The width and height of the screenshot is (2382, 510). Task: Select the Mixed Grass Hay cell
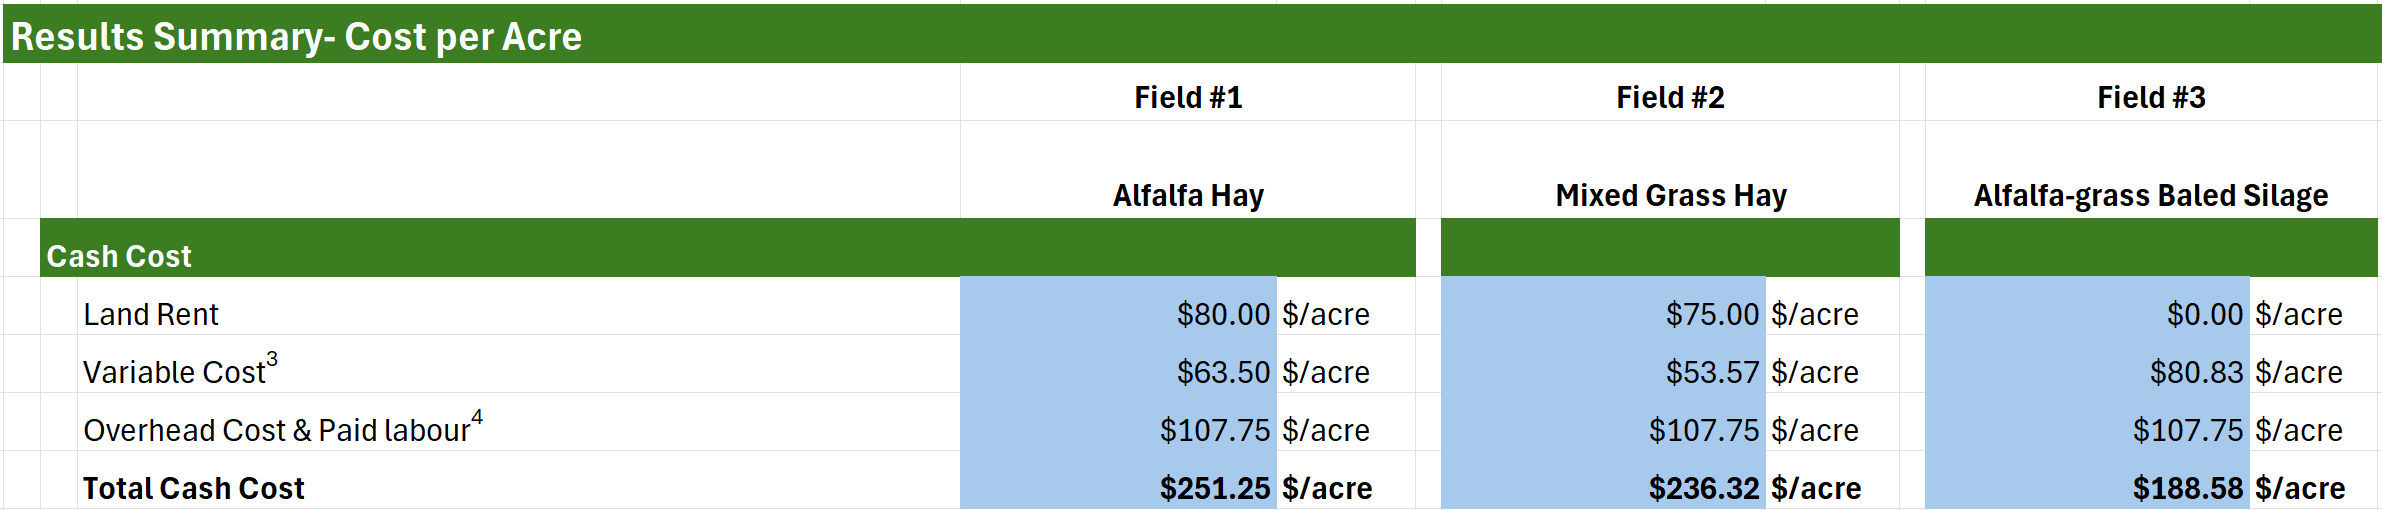tap(1670, 195)
